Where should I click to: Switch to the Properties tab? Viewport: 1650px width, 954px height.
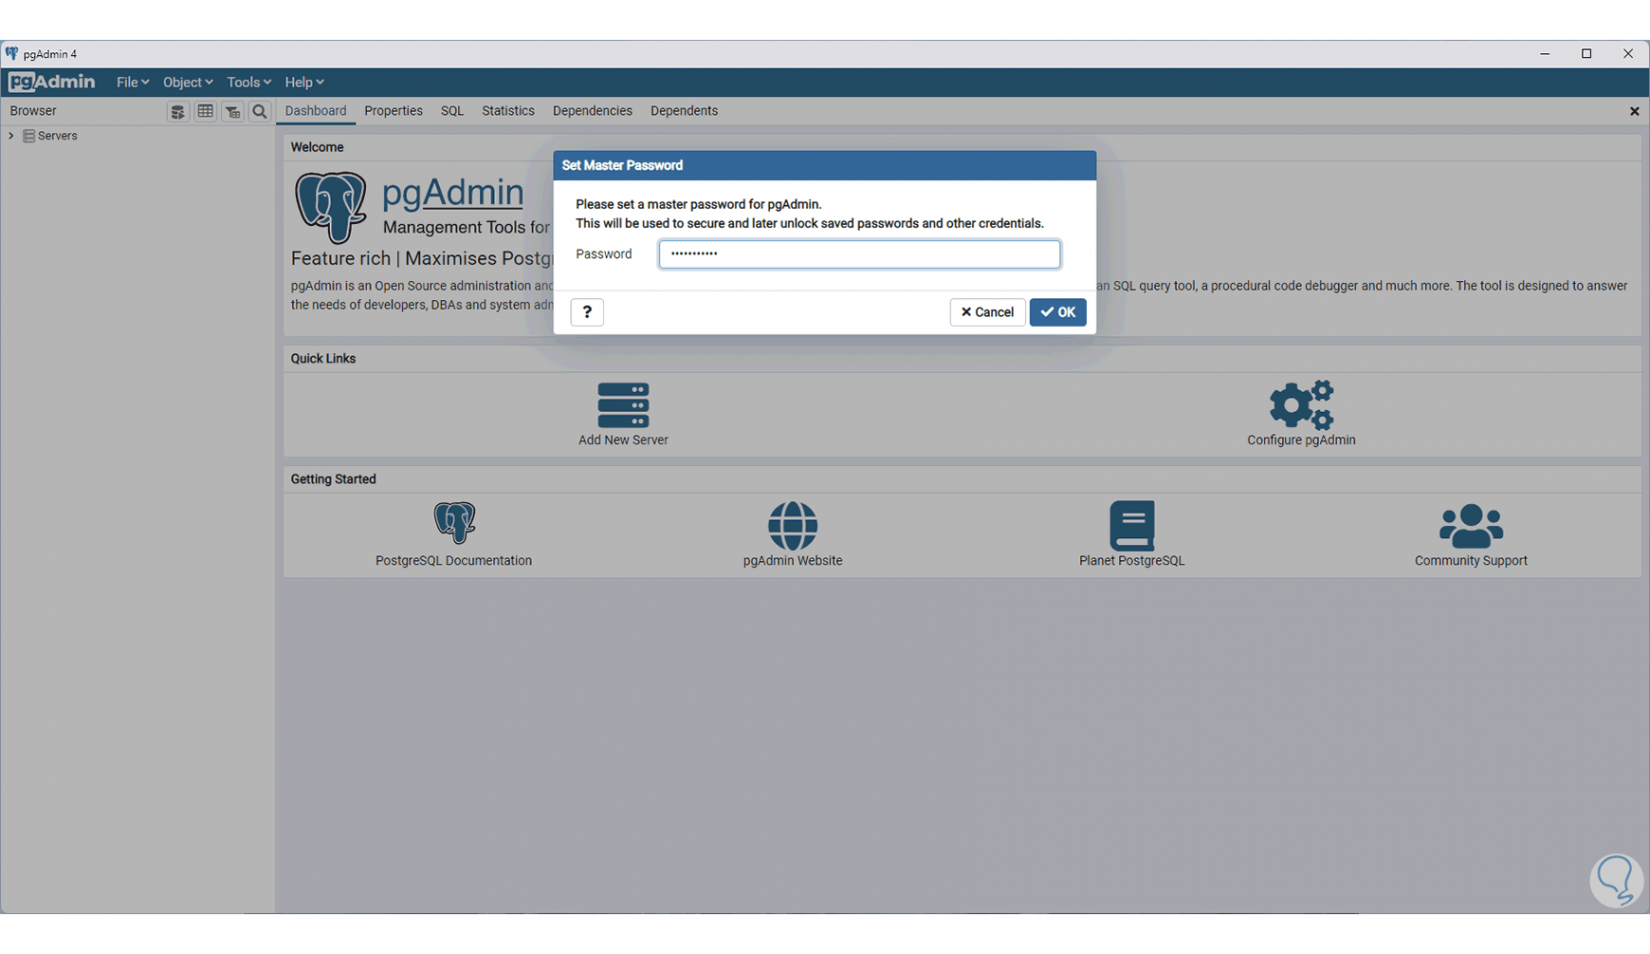(x=393, y=111)
